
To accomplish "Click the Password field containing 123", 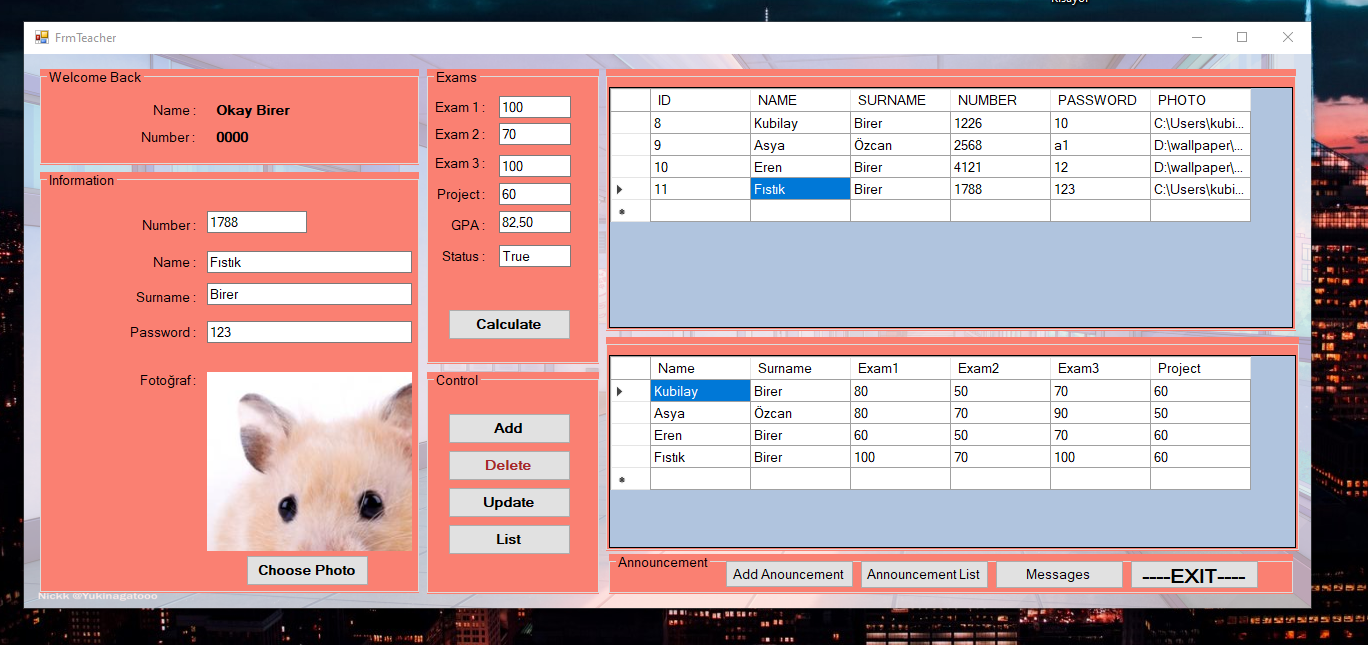I will (x=309, y=332).
